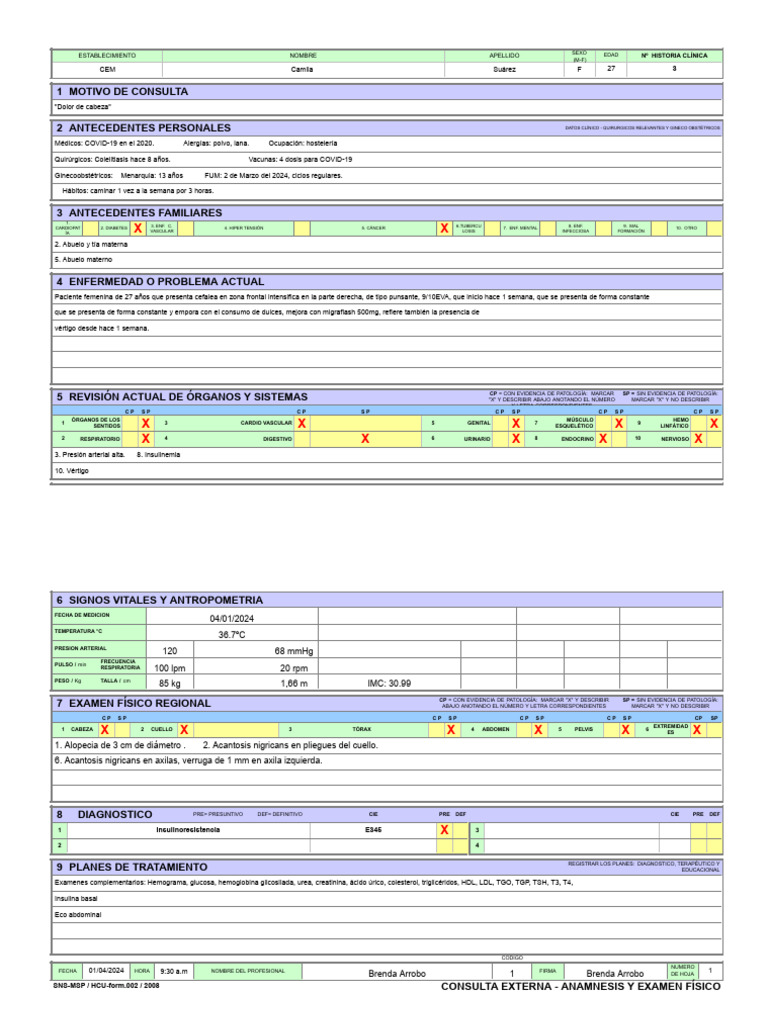This screenshot has width=768, height=1024.
Task: Toggle Hemo Linfático SP checkbox
Action: click(714, 423)
